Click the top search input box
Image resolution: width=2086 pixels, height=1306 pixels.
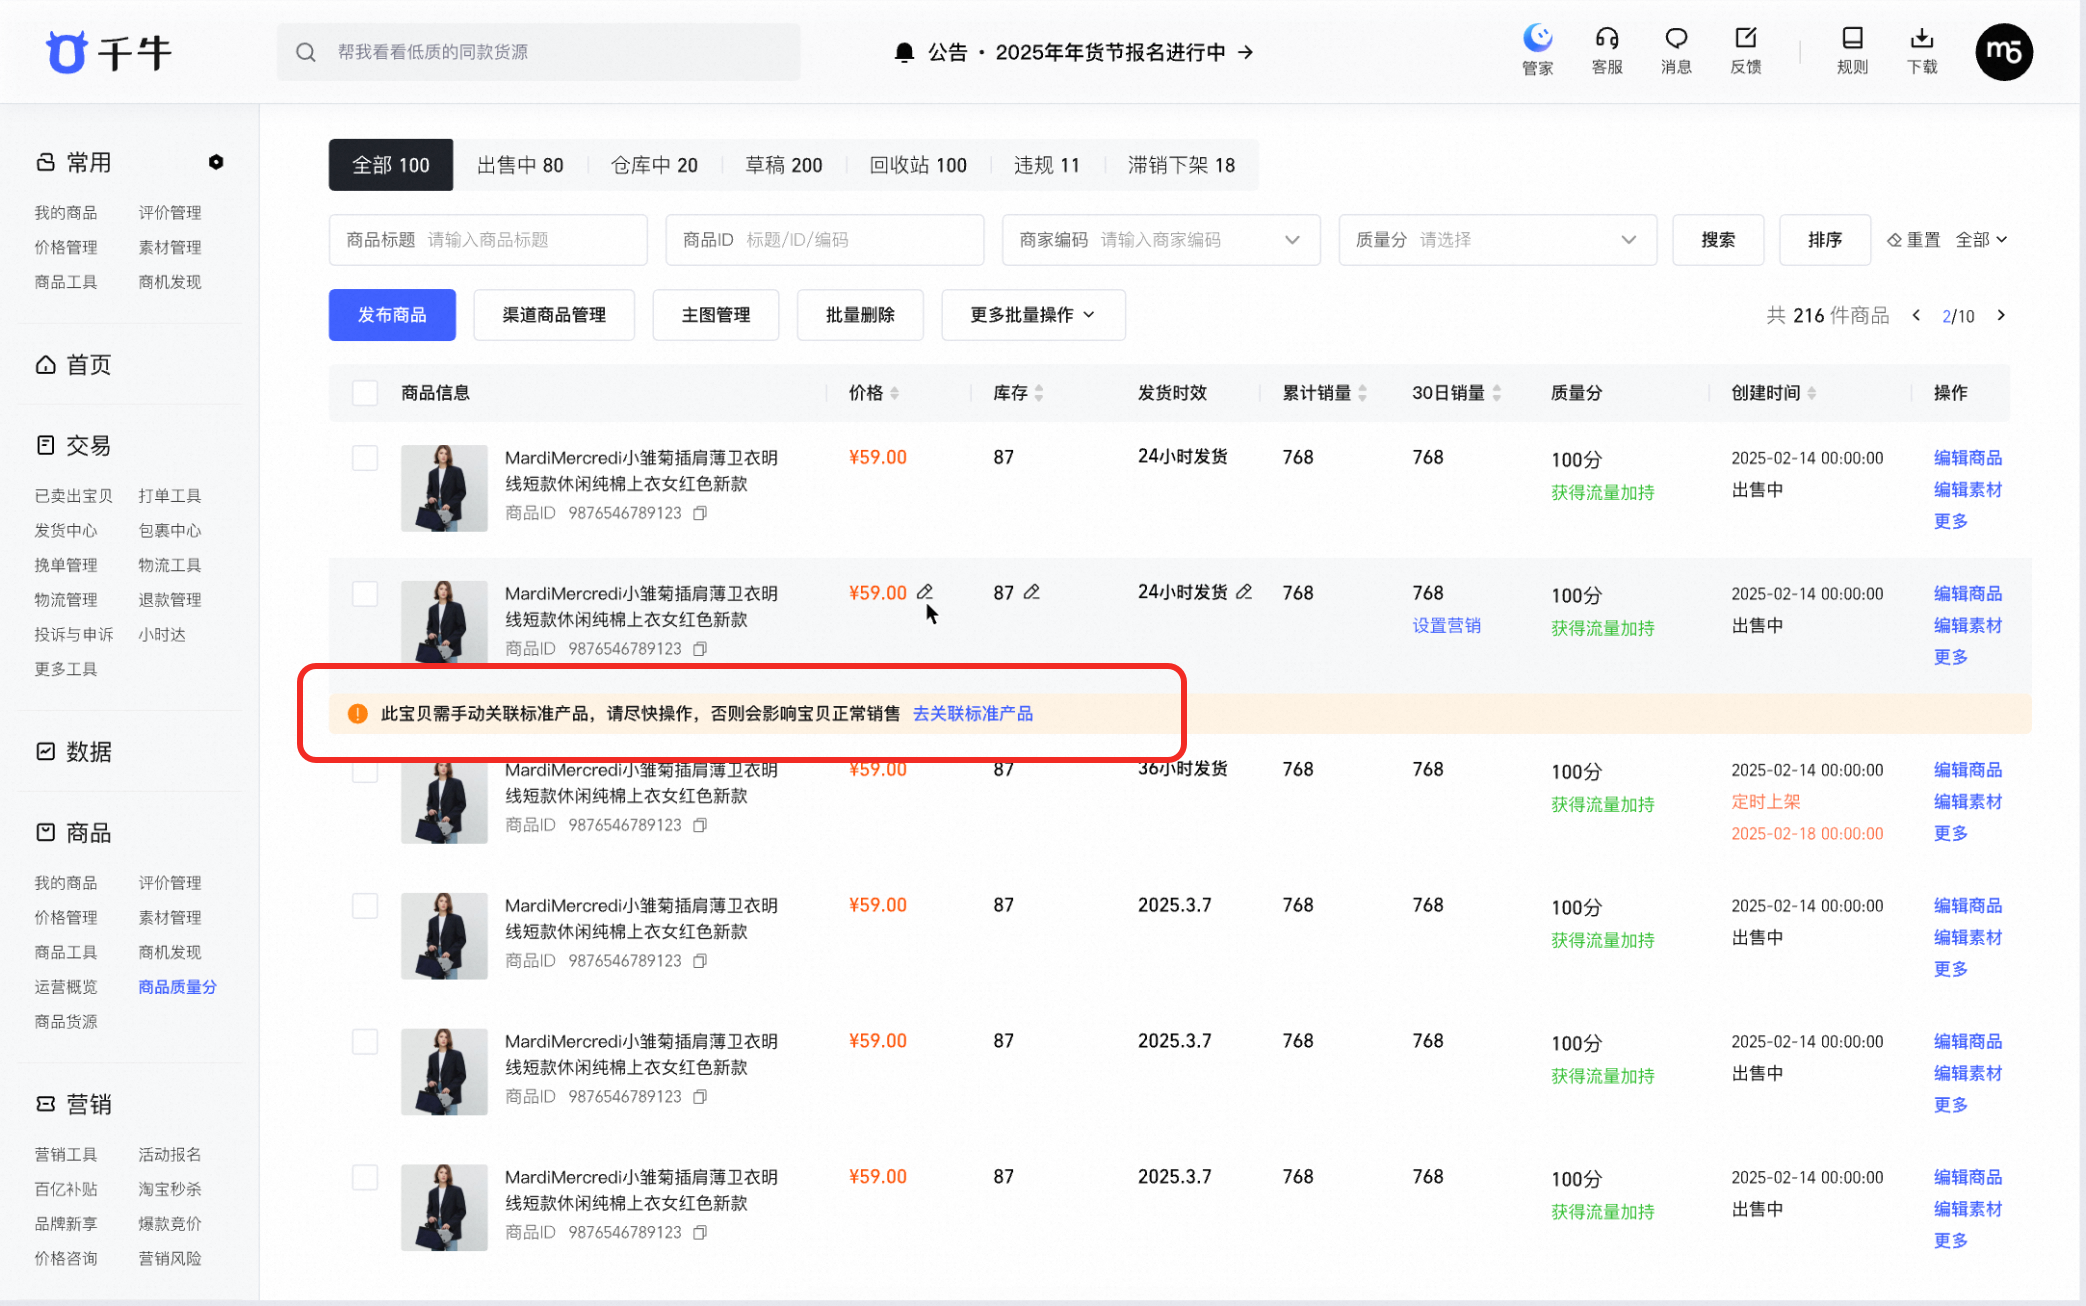coord(538,52)
